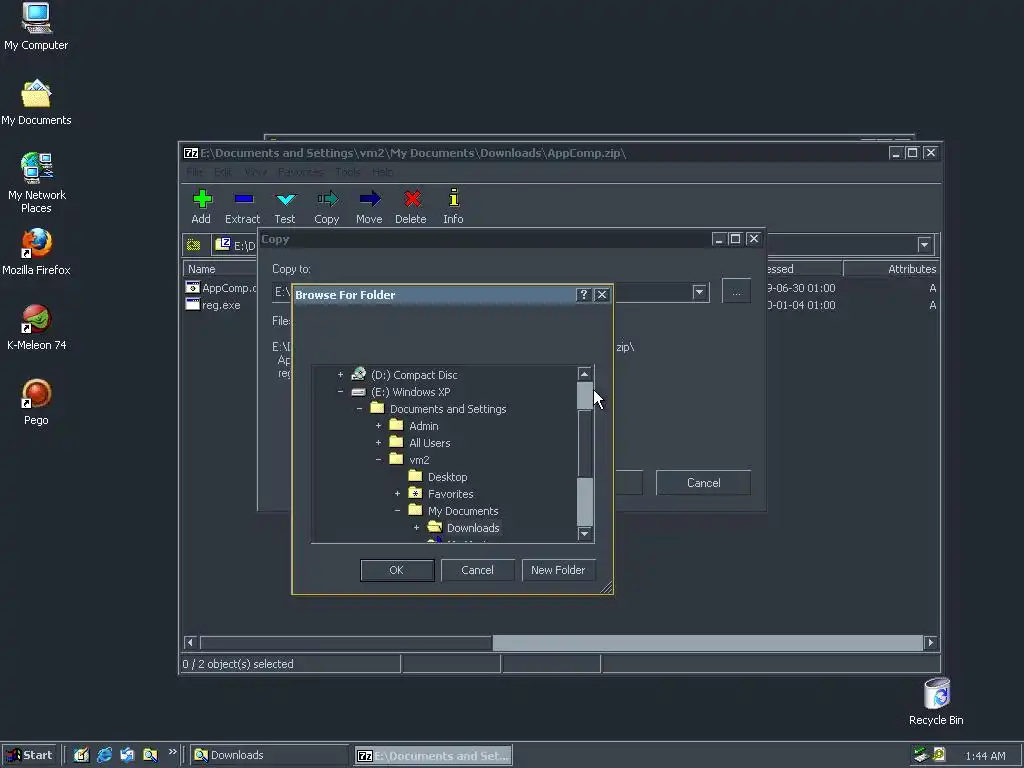This screenshot has width=1024, height=768.
Task: Click the horizontal scrollbar left arrow in 7-Zip
Action: (190, 643)
